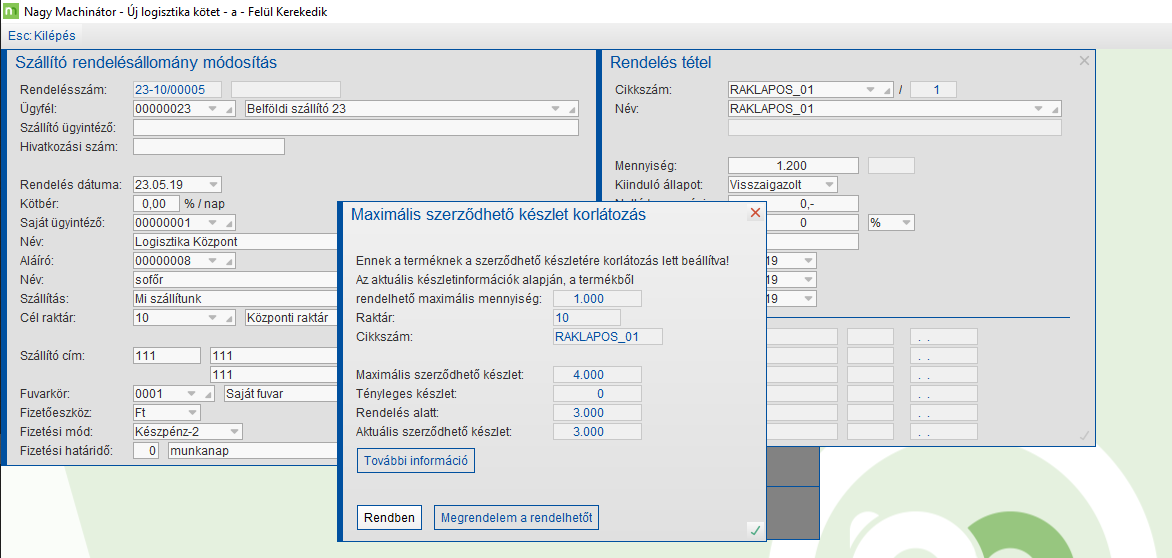Click the green checkmark in dialog
Viewport: 1172px width, 558px height.
tap(755, 530)
